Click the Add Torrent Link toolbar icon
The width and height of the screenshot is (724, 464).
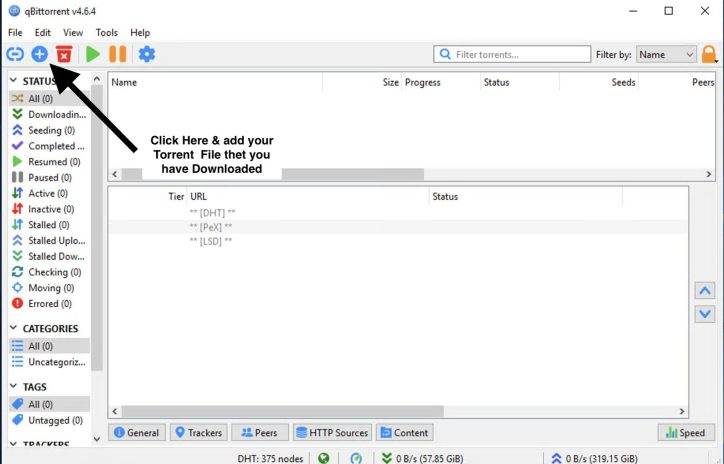15,54
